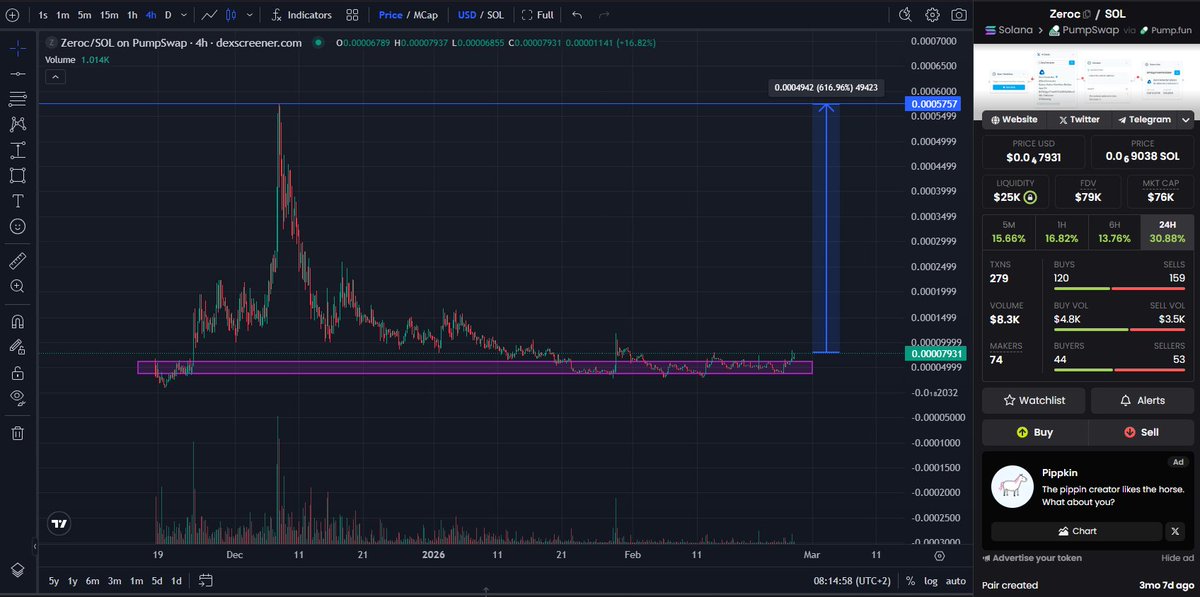Undo the last chart action

pos(577,15)
